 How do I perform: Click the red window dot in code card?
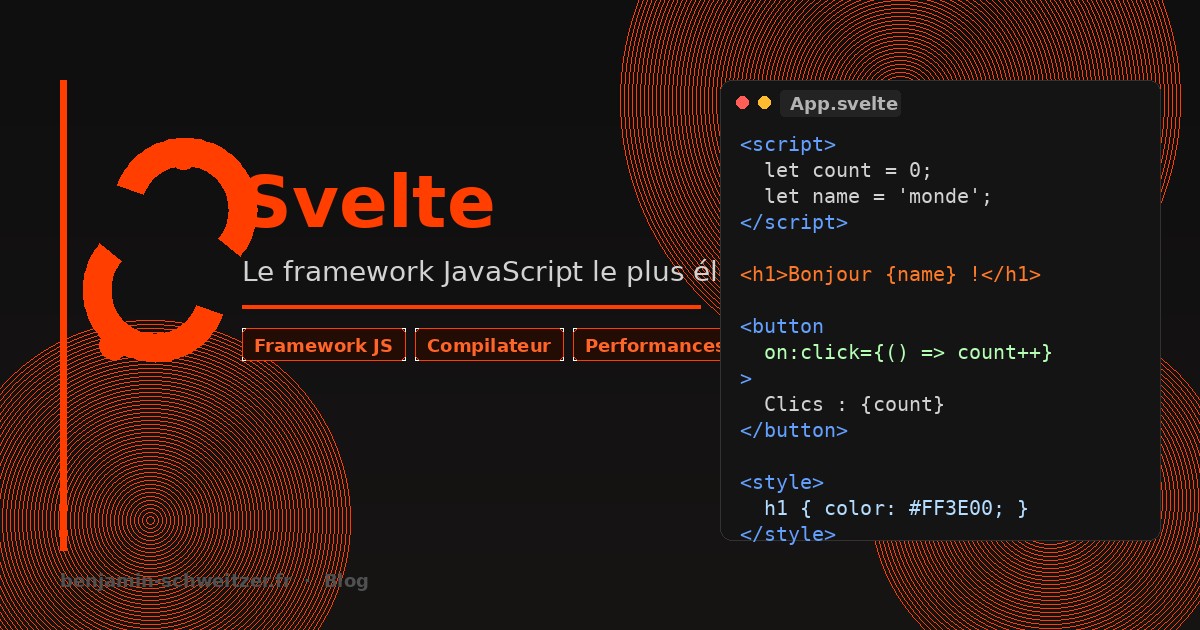click(742, 103)
